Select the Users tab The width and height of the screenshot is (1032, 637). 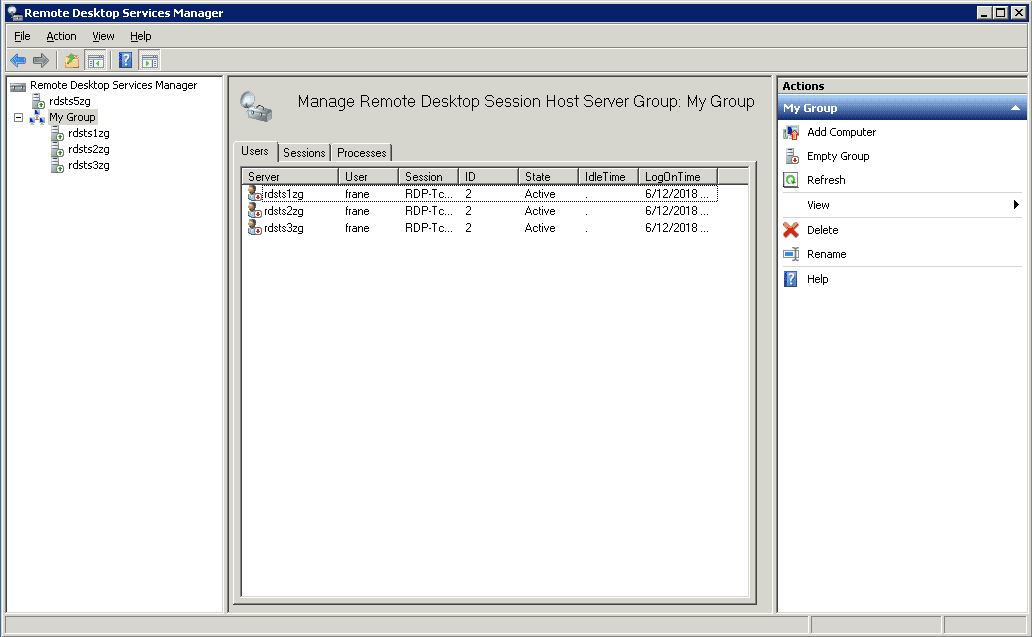click(x=255, y=151)
